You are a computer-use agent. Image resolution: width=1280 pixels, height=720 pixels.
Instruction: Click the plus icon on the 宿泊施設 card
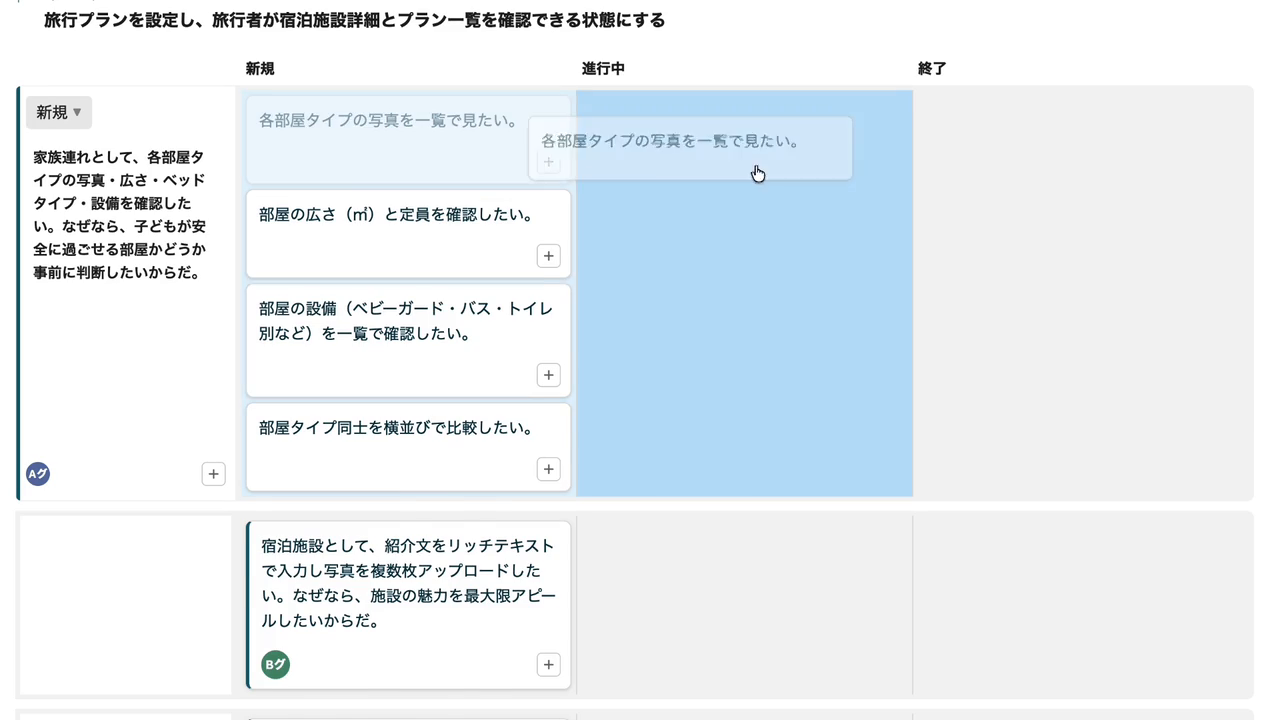coord(548,665)
